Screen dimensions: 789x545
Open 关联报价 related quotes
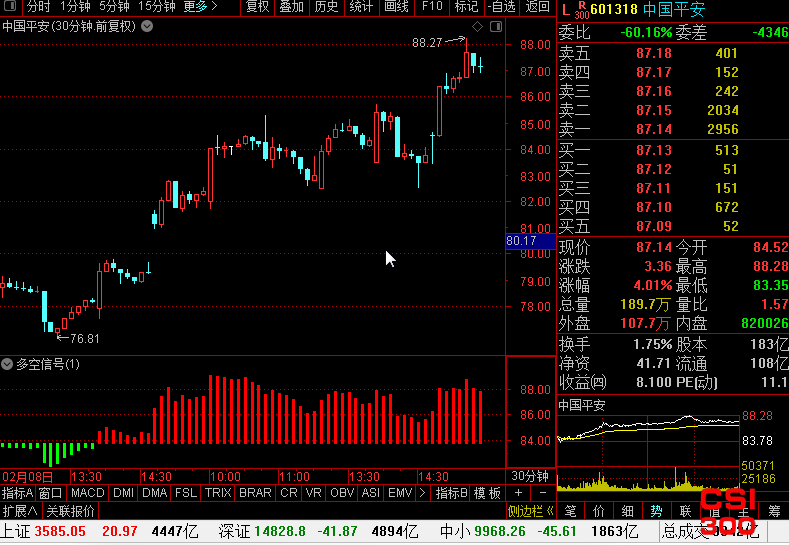point(70,511)
